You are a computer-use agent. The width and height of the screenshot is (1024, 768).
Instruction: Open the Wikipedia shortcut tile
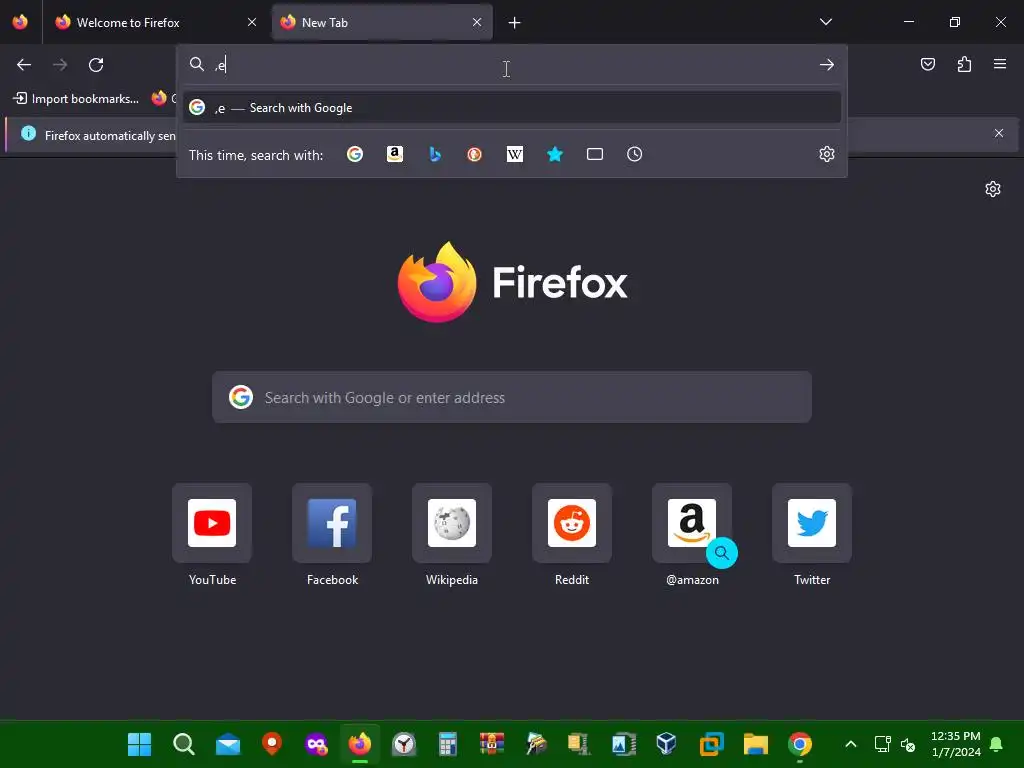[x=452, y=523]
